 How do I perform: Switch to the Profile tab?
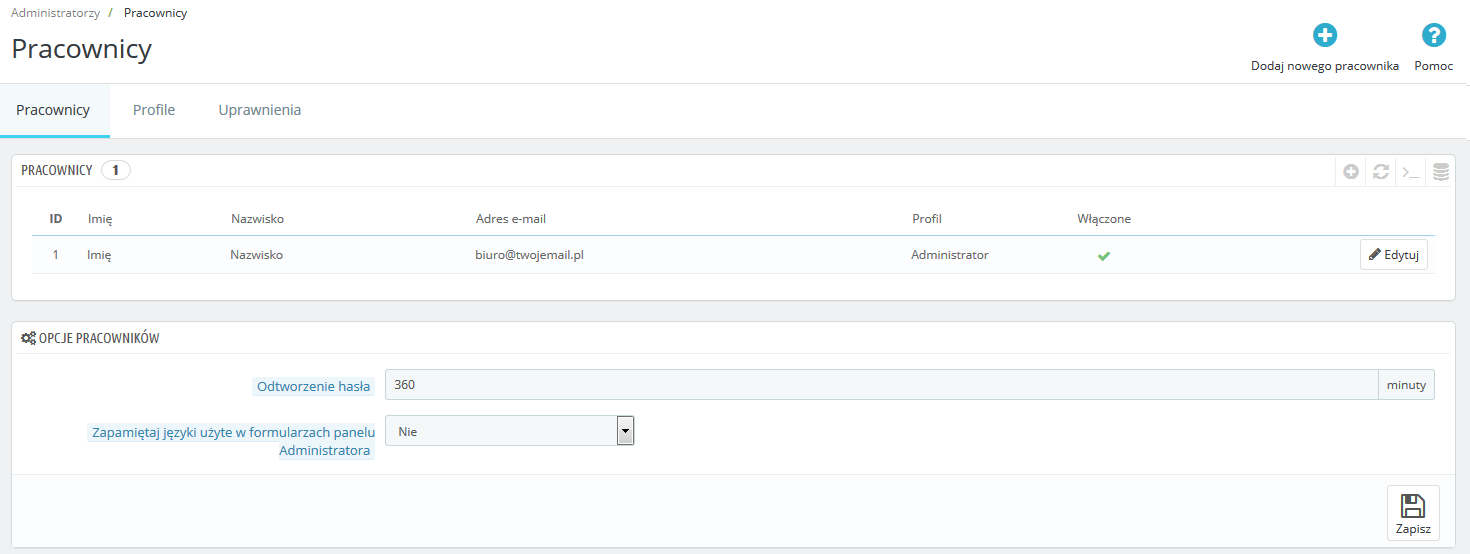click(154, 110)
